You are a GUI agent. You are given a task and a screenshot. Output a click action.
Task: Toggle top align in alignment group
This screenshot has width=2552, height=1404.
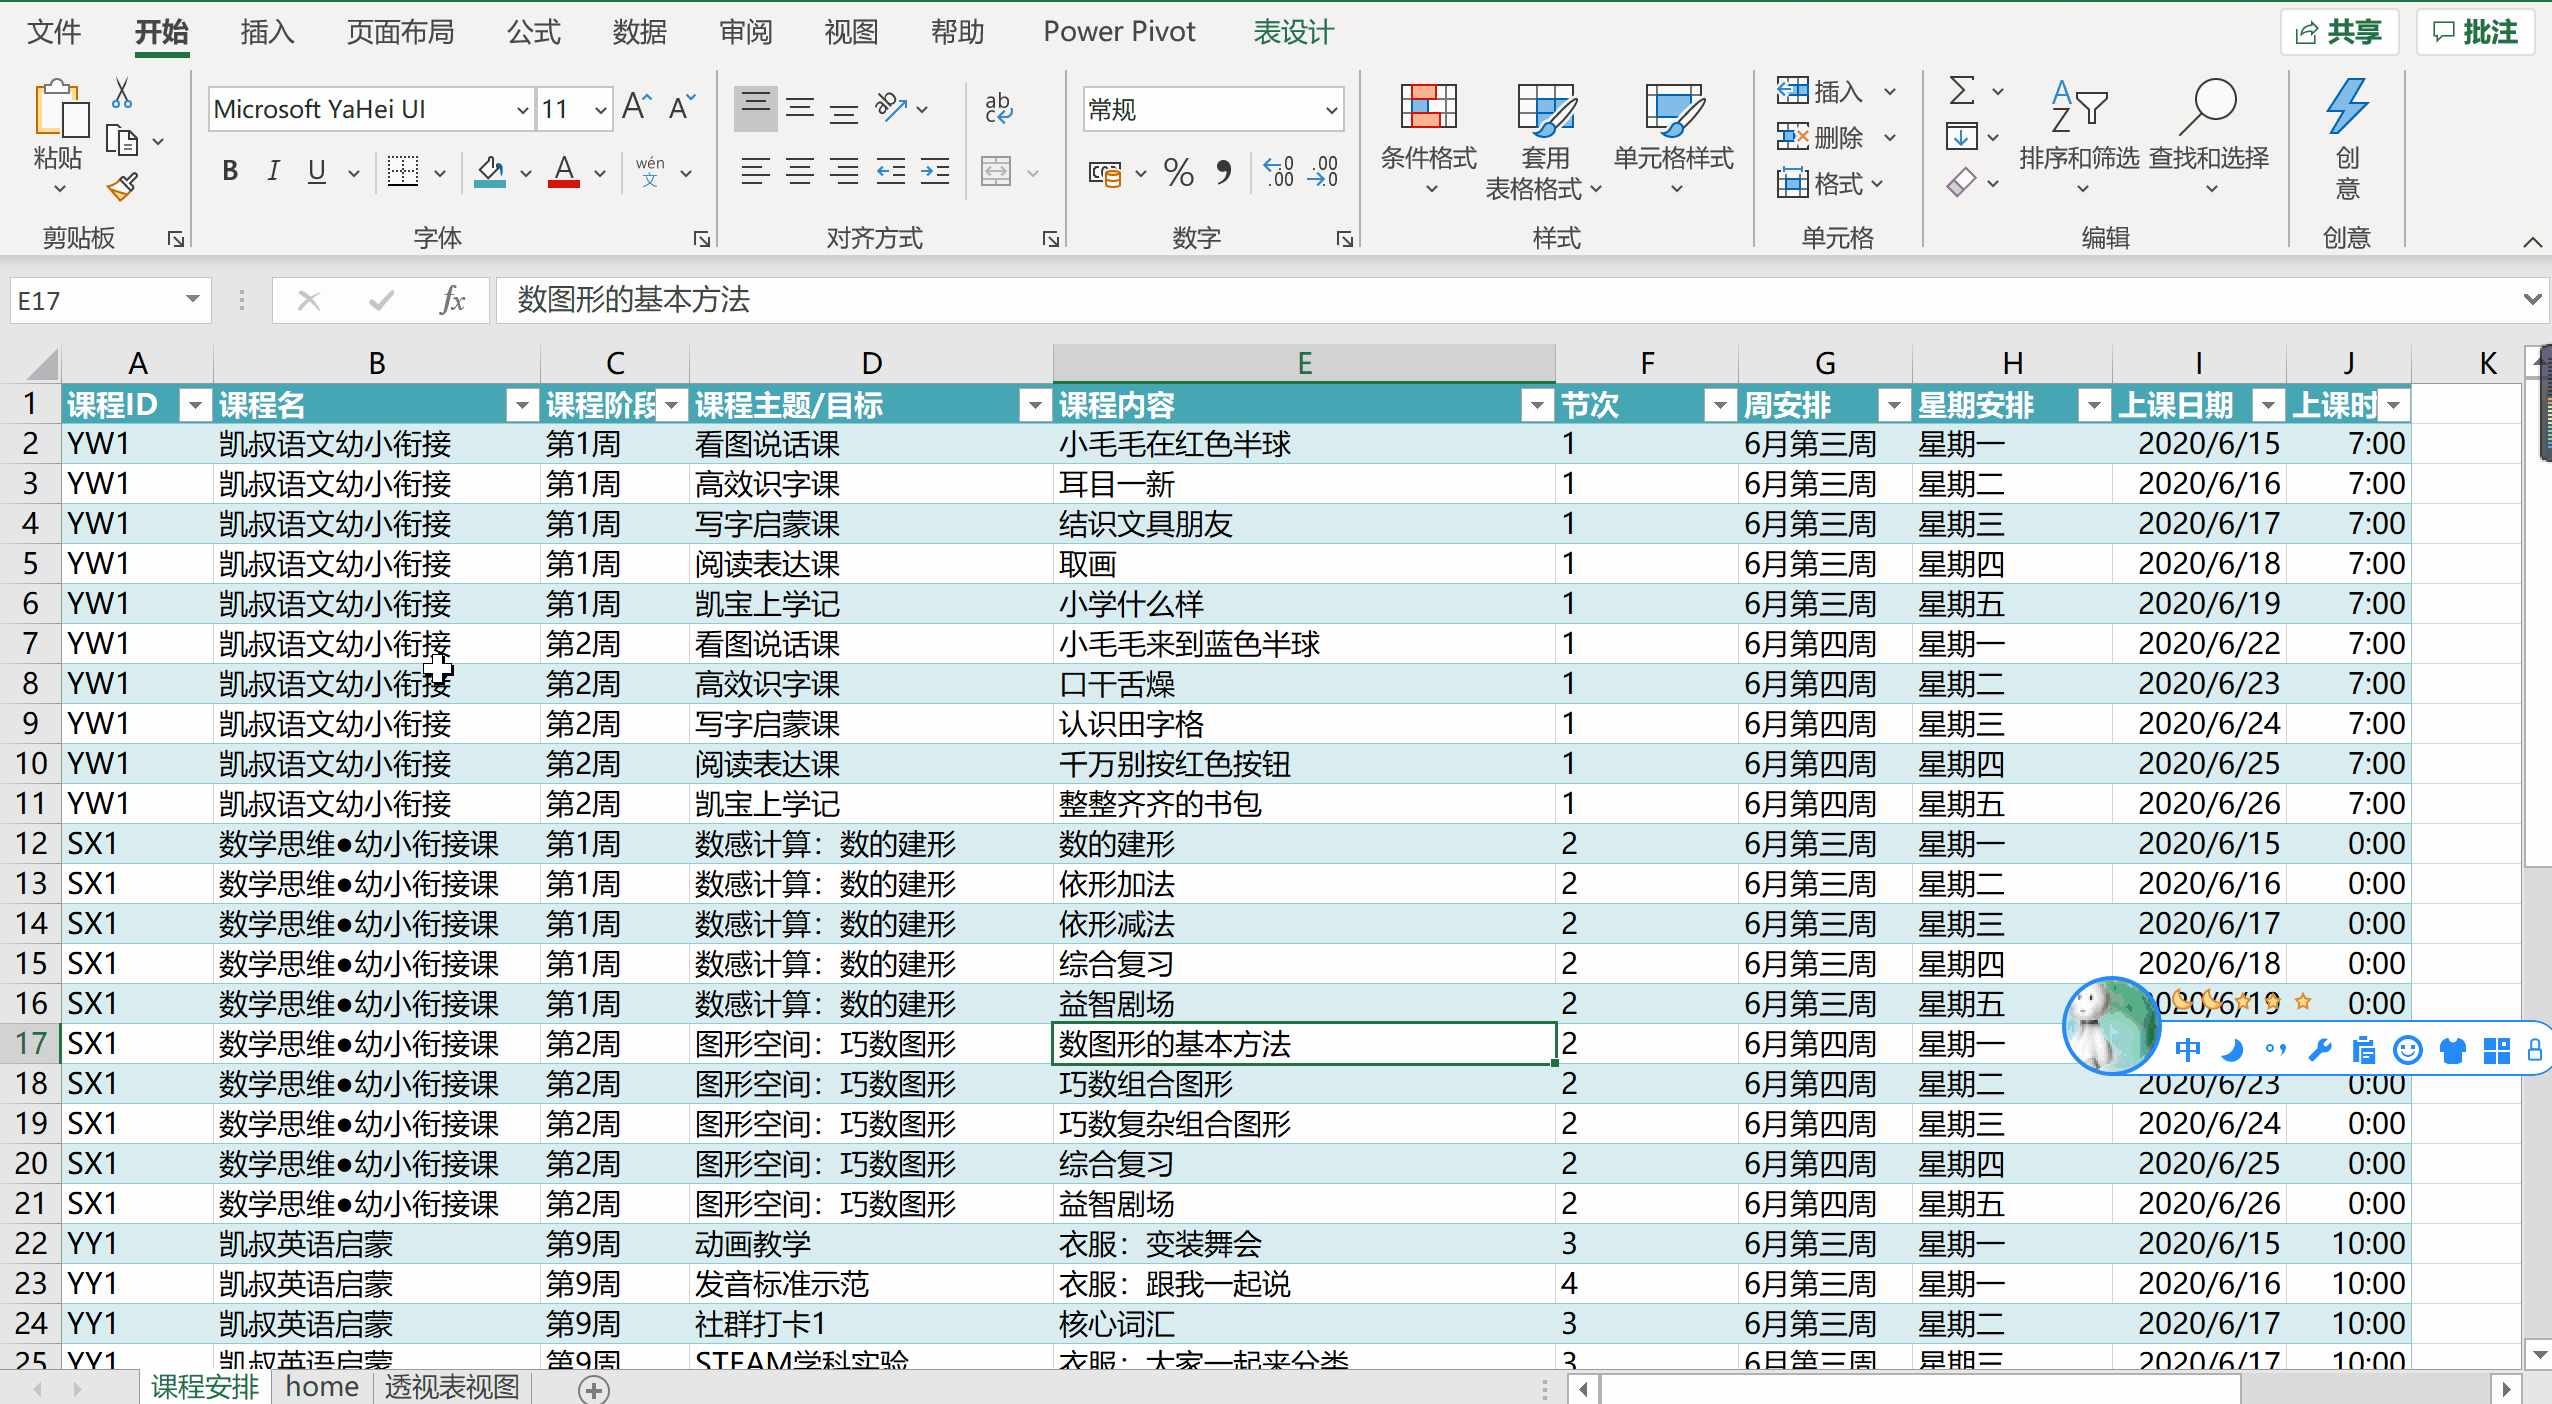tap(755, 107)
